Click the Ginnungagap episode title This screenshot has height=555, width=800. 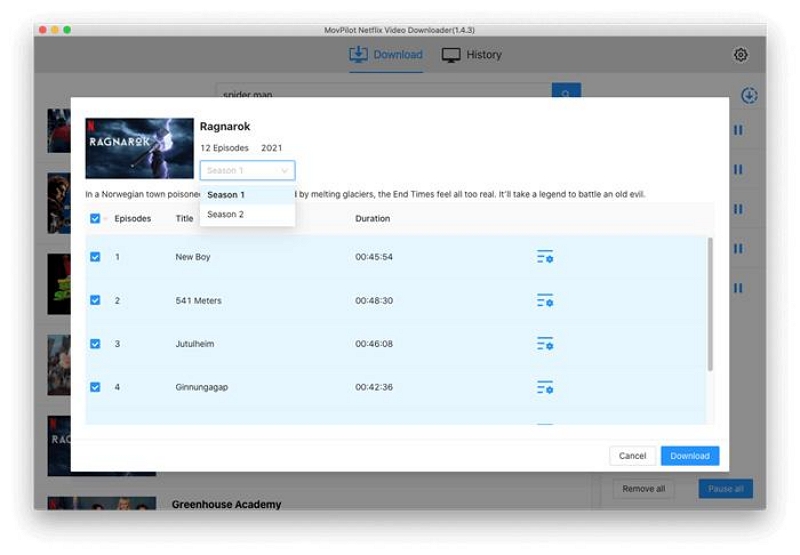click(x=202, y=387)
